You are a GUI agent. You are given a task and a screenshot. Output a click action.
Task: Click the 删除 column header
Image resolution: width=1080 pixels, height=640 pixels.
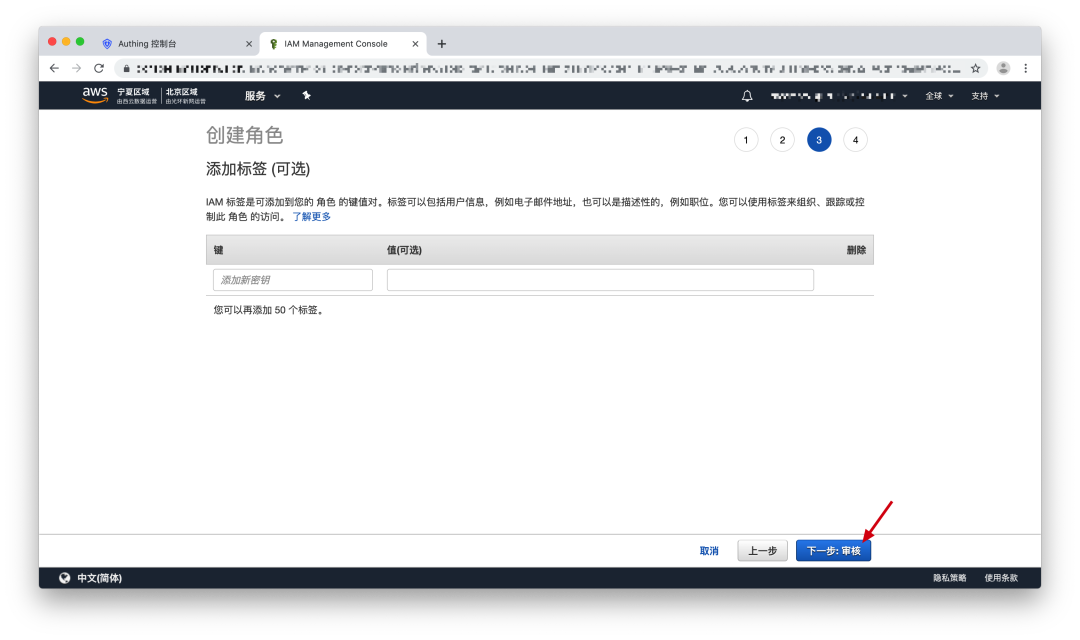[856, 250]
